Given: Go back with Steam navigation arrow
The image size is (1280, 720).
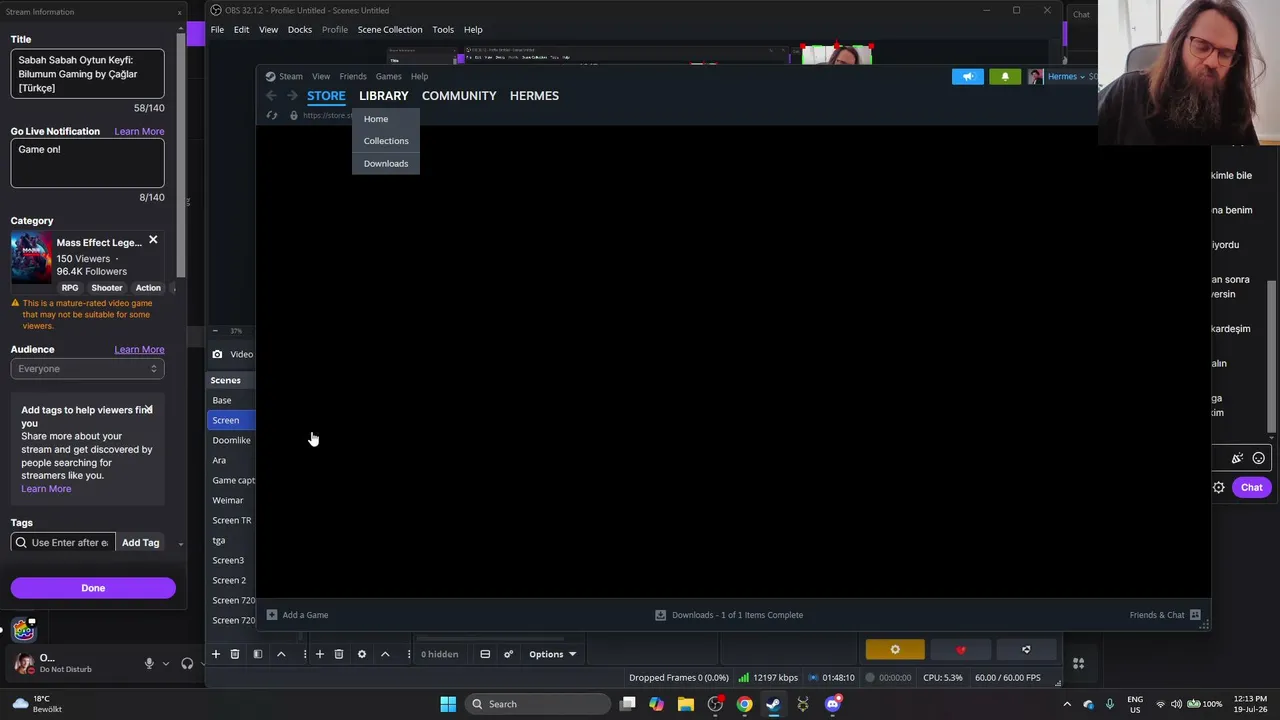Looking at the screenshot, I should [271, 96].
